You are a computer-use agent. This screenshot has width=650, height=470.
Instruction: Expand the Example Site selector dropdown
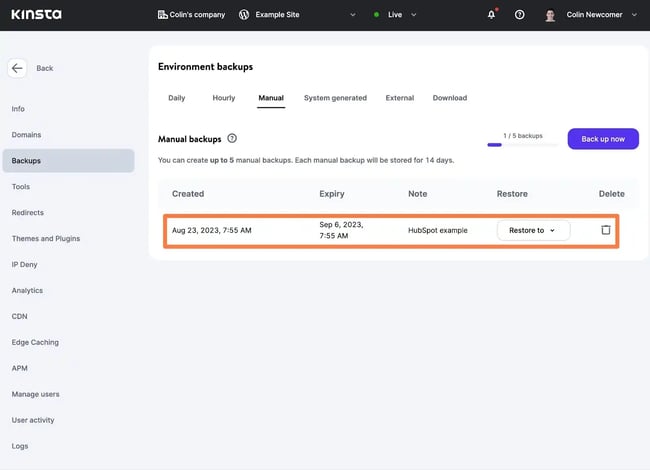coord(353,15)
